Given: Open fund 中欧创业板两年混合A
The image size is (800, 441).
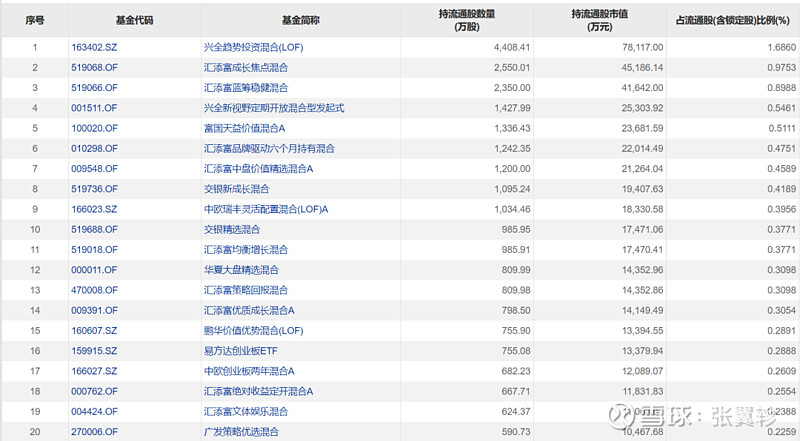Looking at the screenshot, I should (x=249, y=371).
